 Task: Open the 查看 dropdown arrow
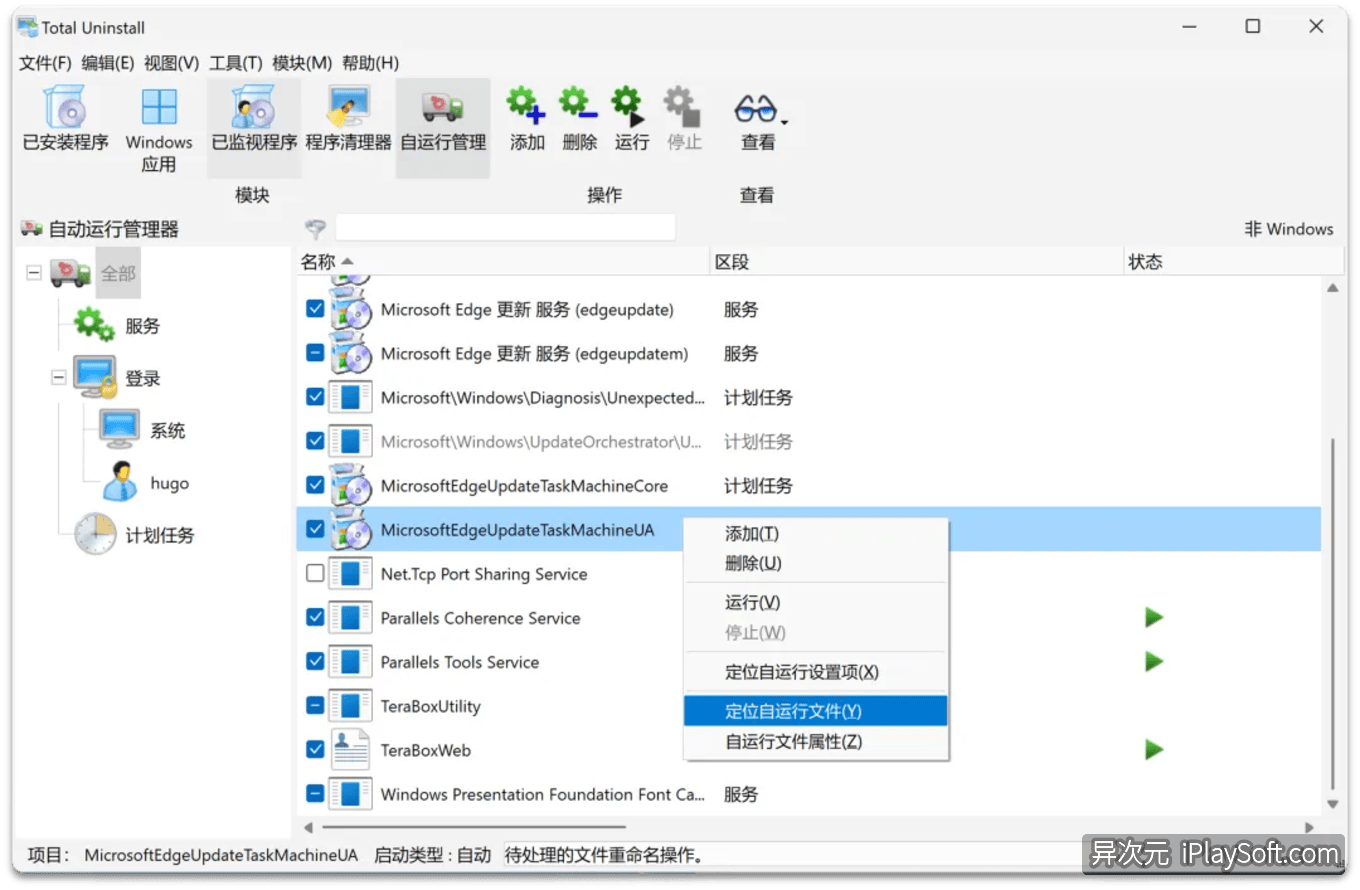point(782,120)
